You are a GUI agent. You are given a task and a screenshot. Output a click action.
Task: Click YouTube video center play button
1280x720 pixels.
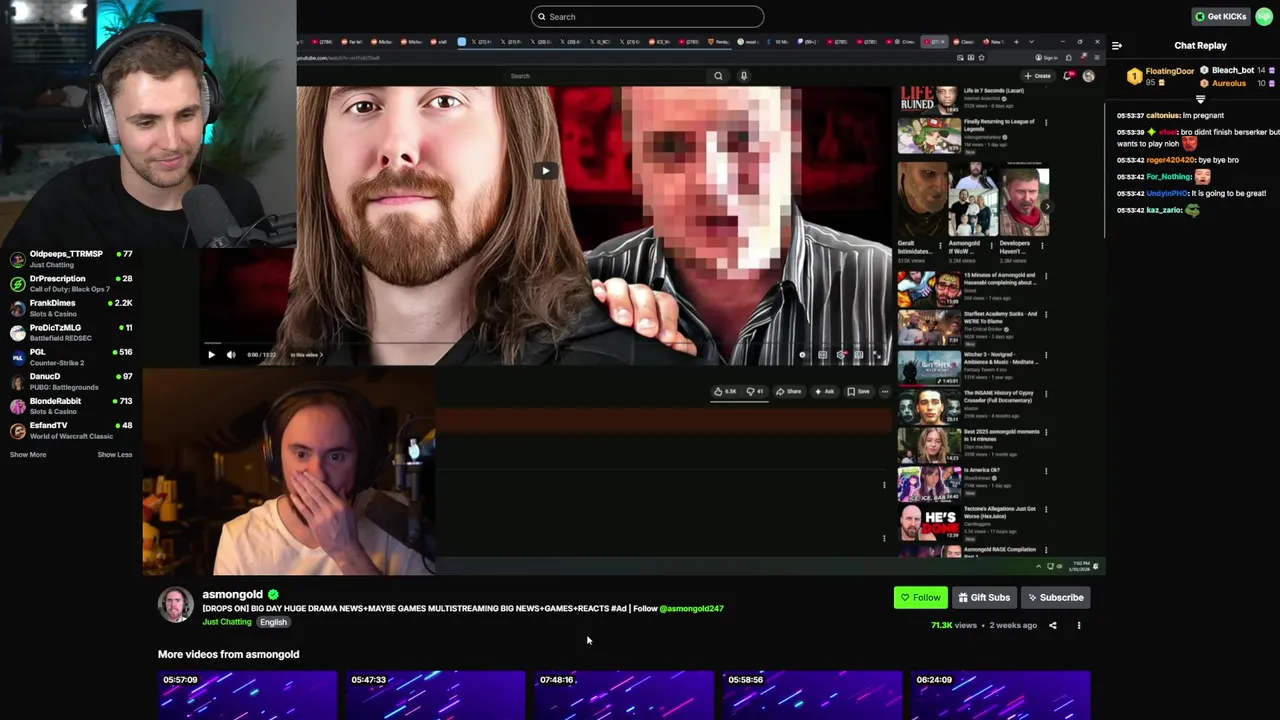point(545,170)
